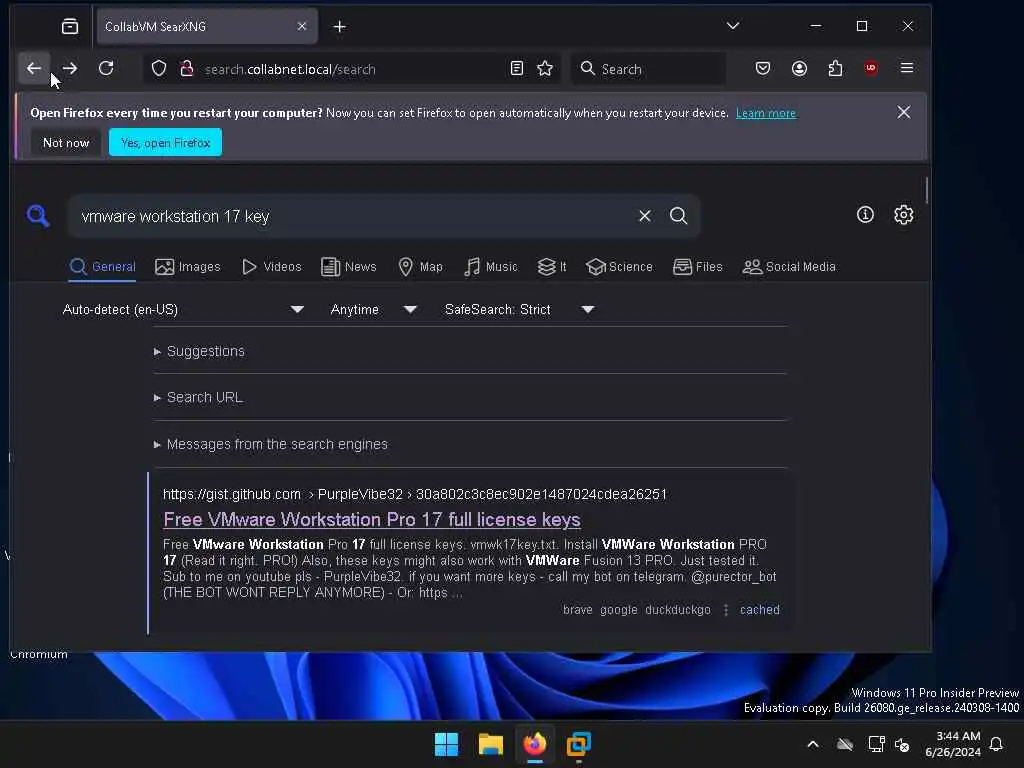This screenshot has width=1024, height=768.
Task: Follow the Learn more link
Action: 765,113
